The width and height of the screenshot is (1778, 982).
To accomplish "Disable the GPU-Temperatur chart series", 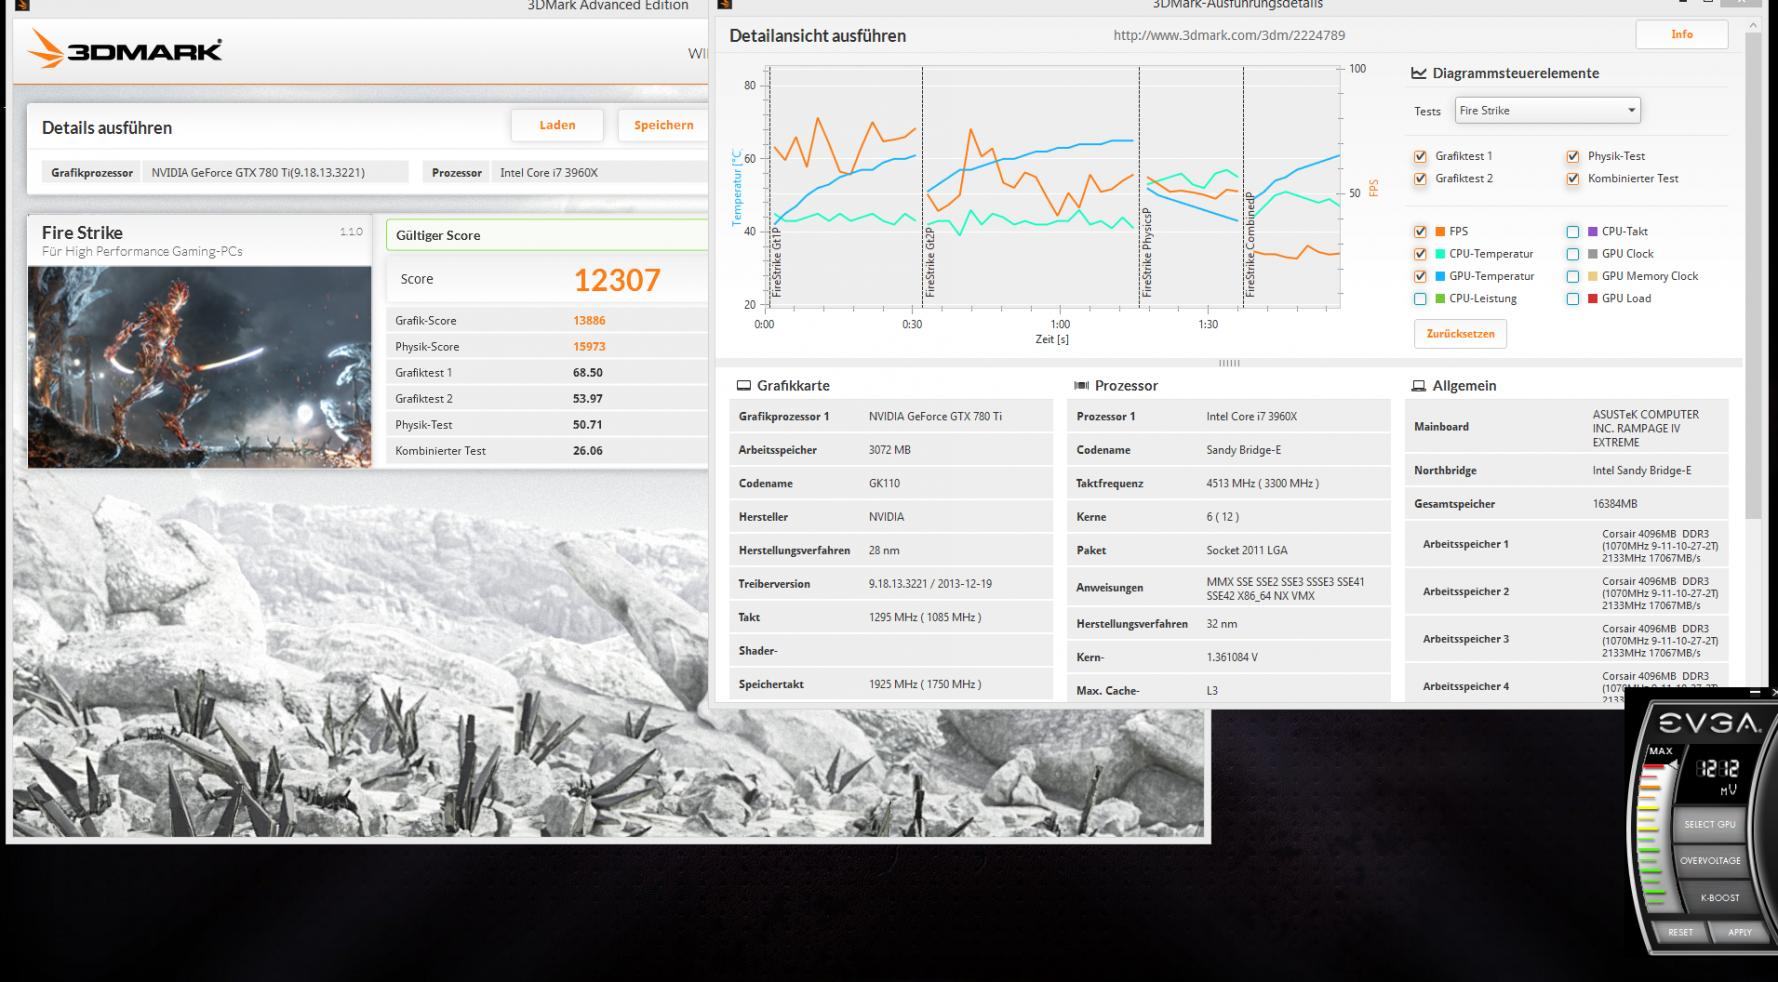I will [1420, 276].
